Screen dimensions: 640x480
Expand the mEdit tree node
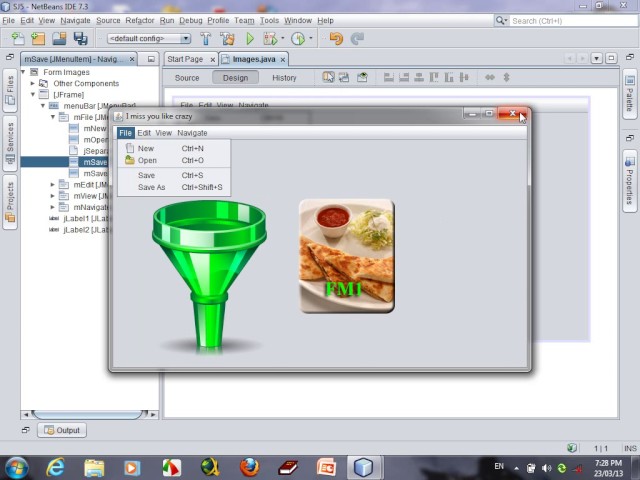(x=53, y=184)
